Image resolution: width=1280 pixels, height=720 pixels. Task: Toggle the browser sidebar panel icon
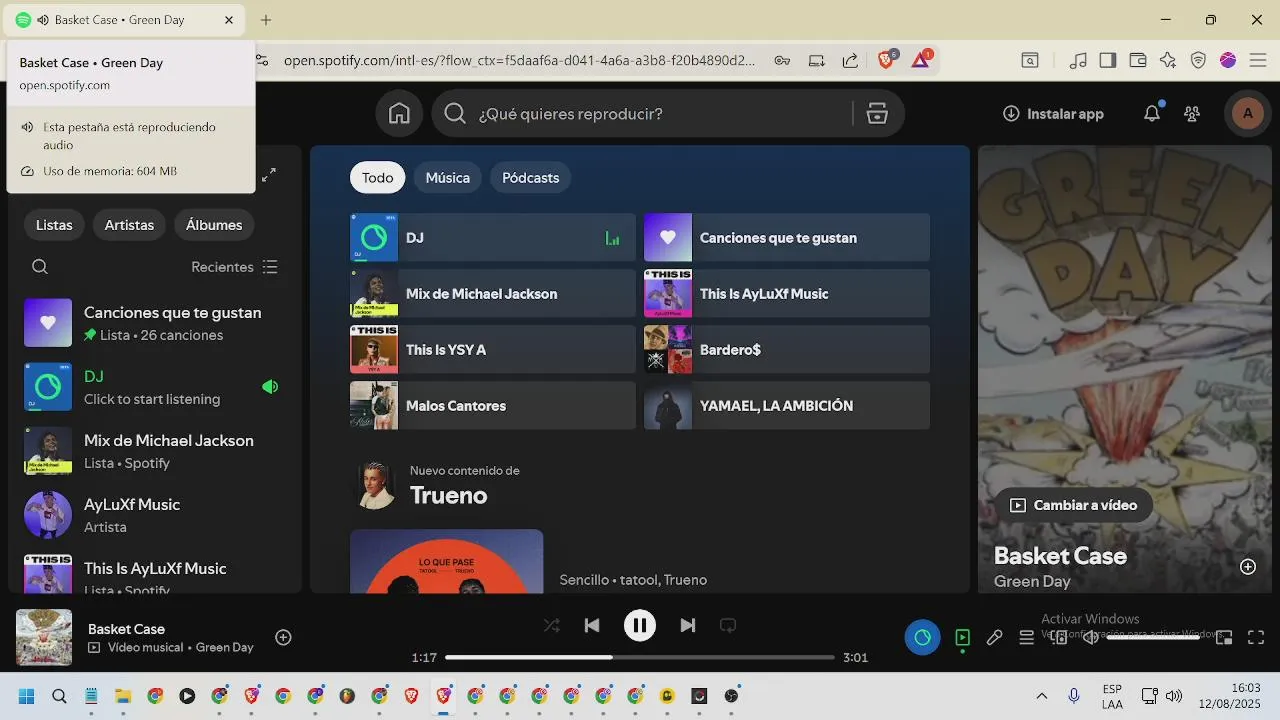coord(1107,60)
